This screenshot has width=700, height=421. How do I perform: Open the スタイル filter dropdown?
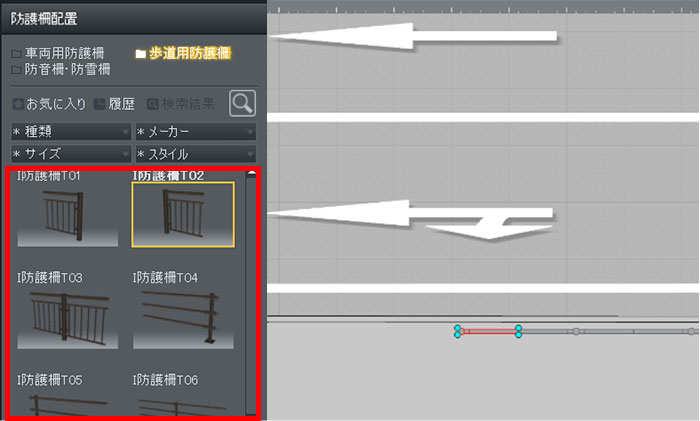(x=196, y=154)
